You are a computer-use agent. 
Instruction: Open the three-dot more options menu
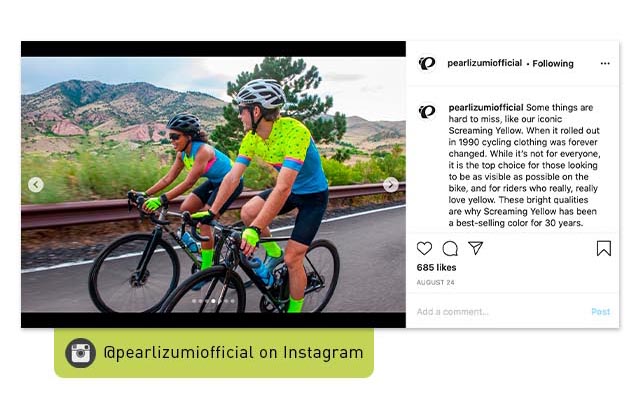click(x=605, y=63)
